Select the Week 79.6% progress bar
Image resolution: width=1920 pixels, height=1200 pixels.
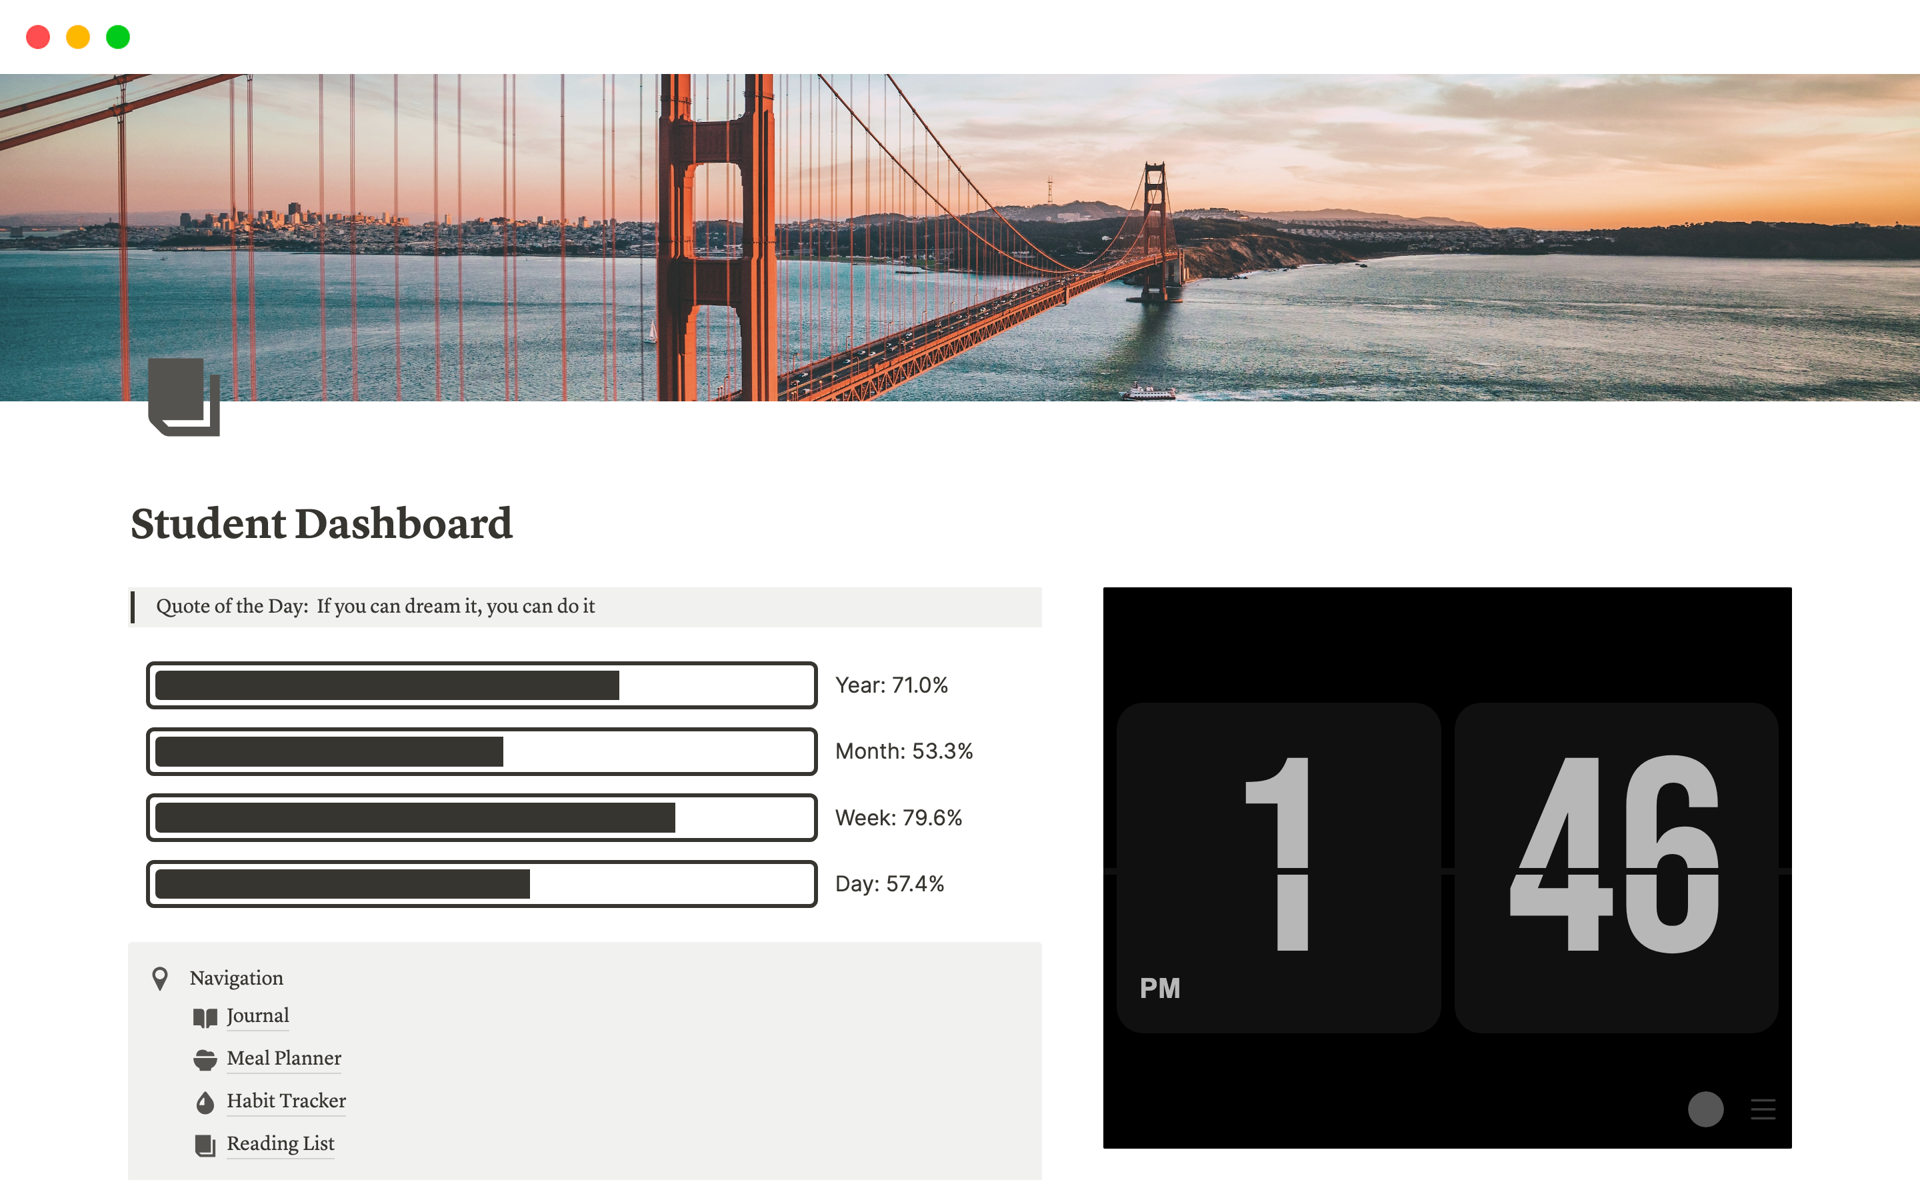pos(480,817)
